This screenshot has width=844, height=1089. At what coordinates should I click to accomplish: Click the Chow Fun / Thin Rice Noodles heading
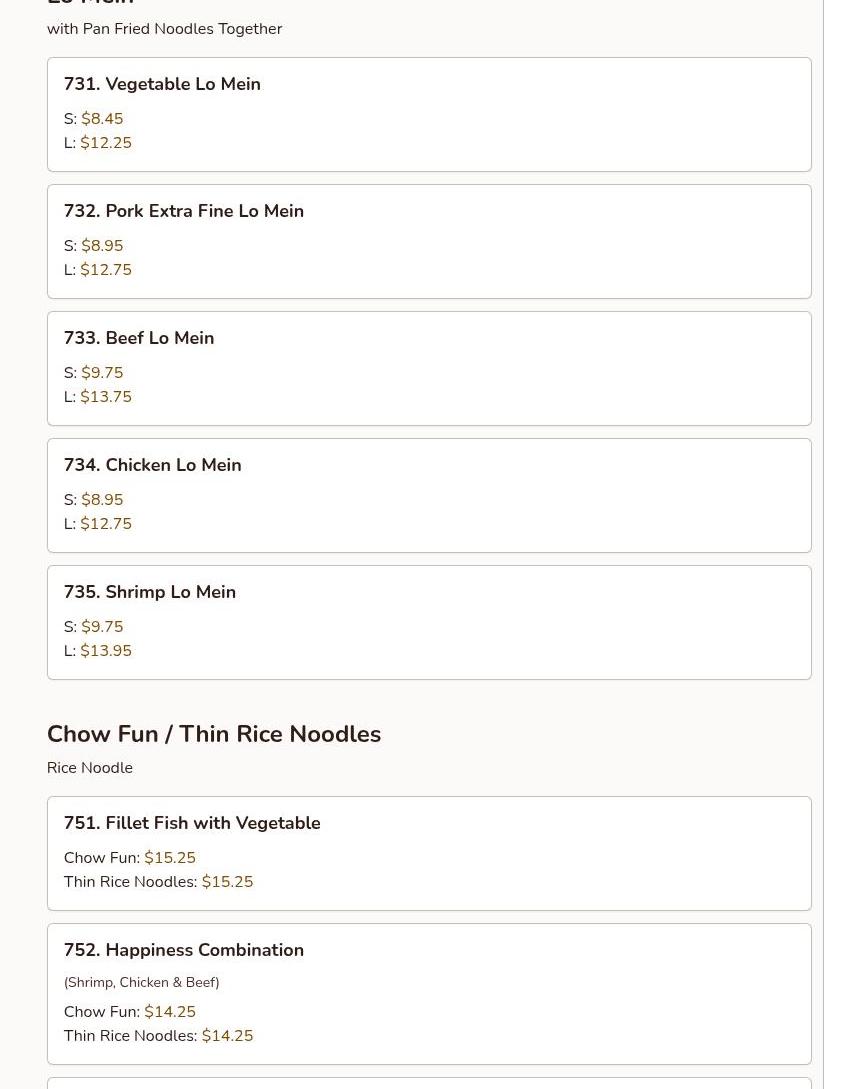point(214,734)
